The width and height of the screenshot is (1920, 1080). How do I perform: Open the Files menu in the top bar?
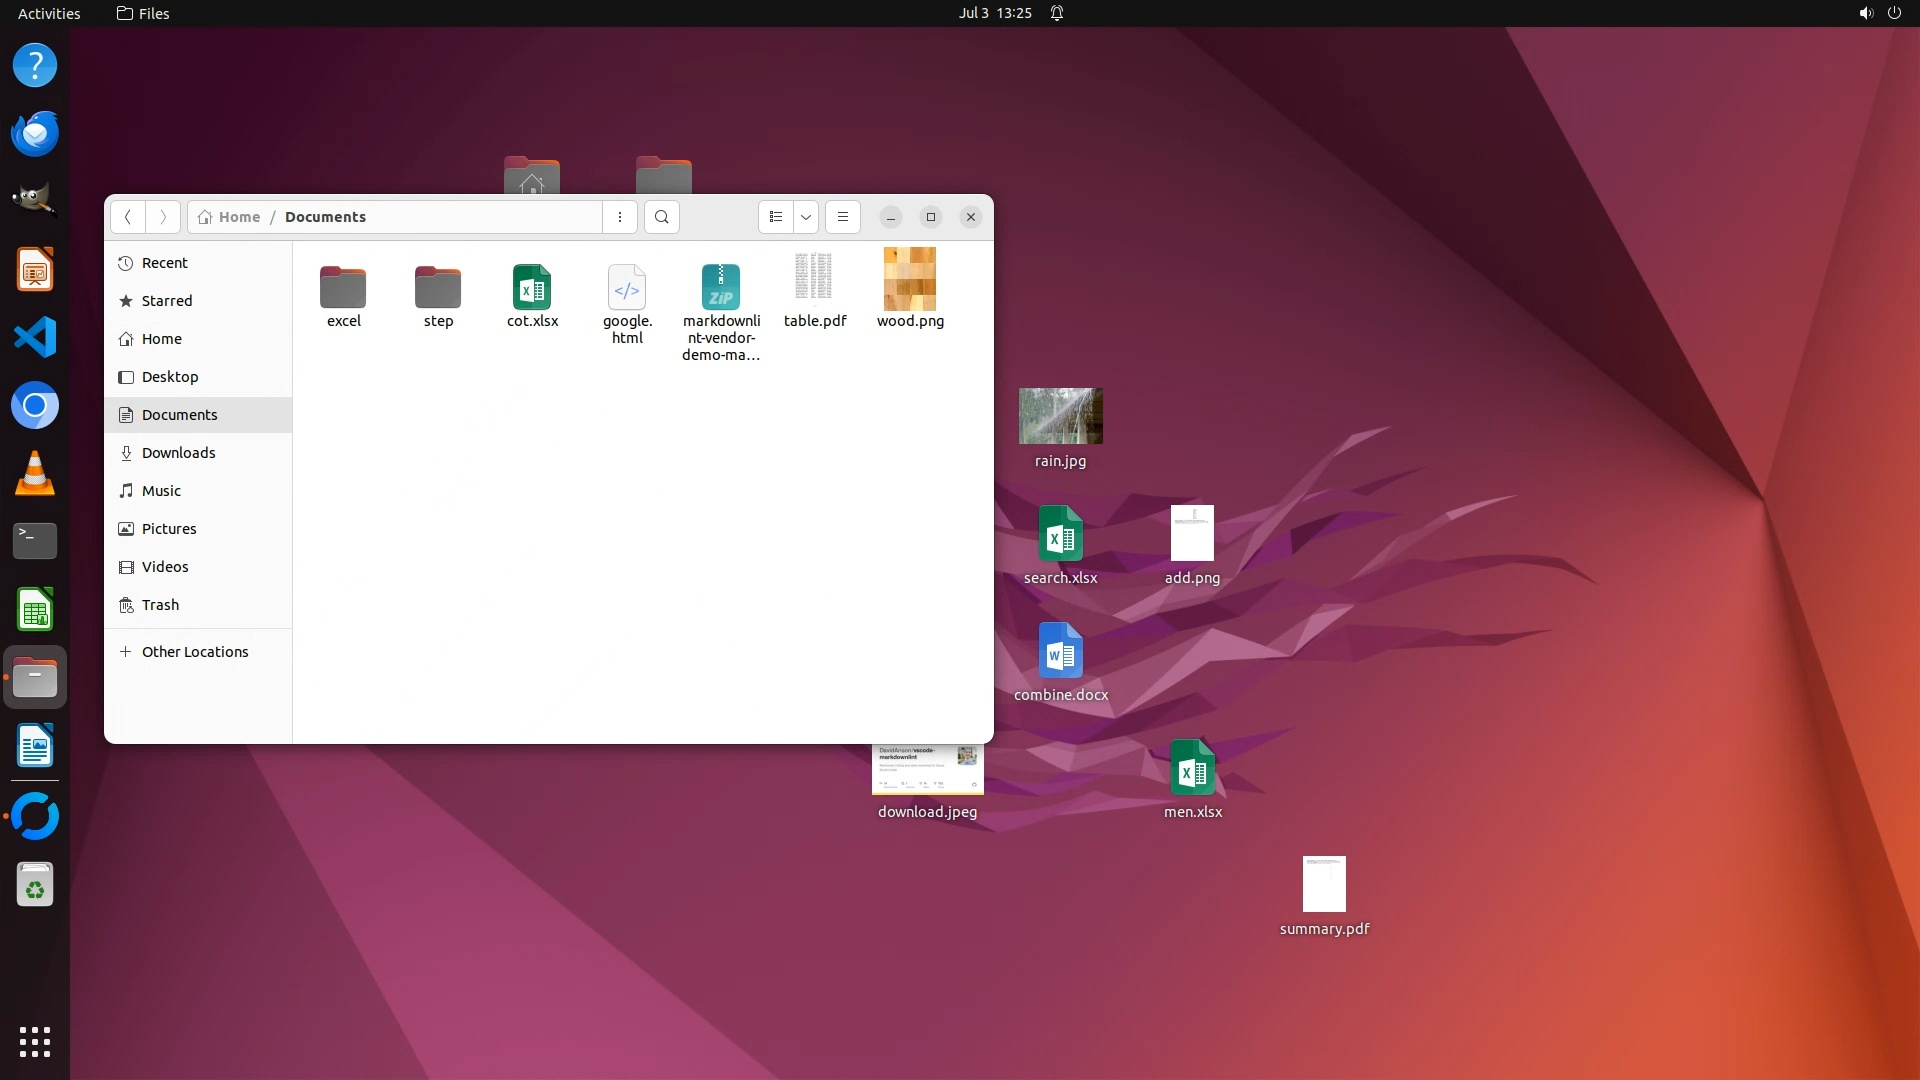(x=143, y=13)
